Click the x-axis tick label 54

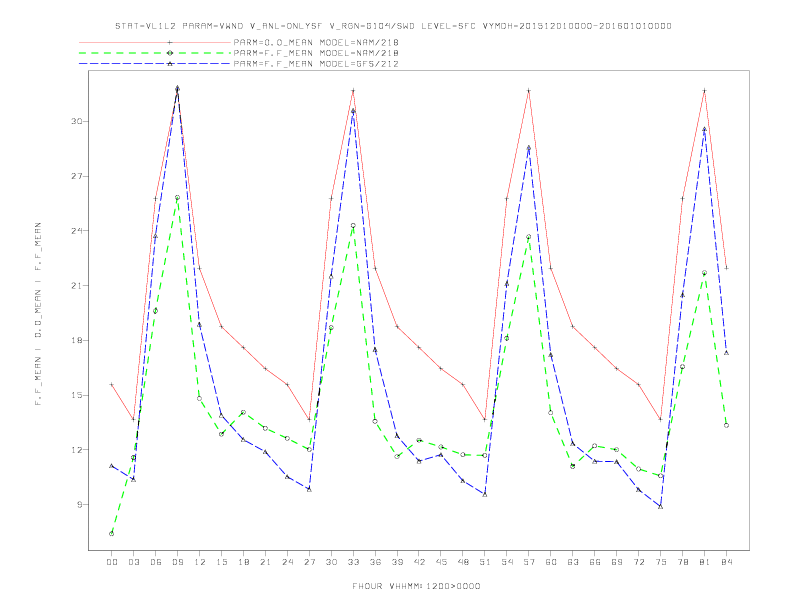(507, 562)
